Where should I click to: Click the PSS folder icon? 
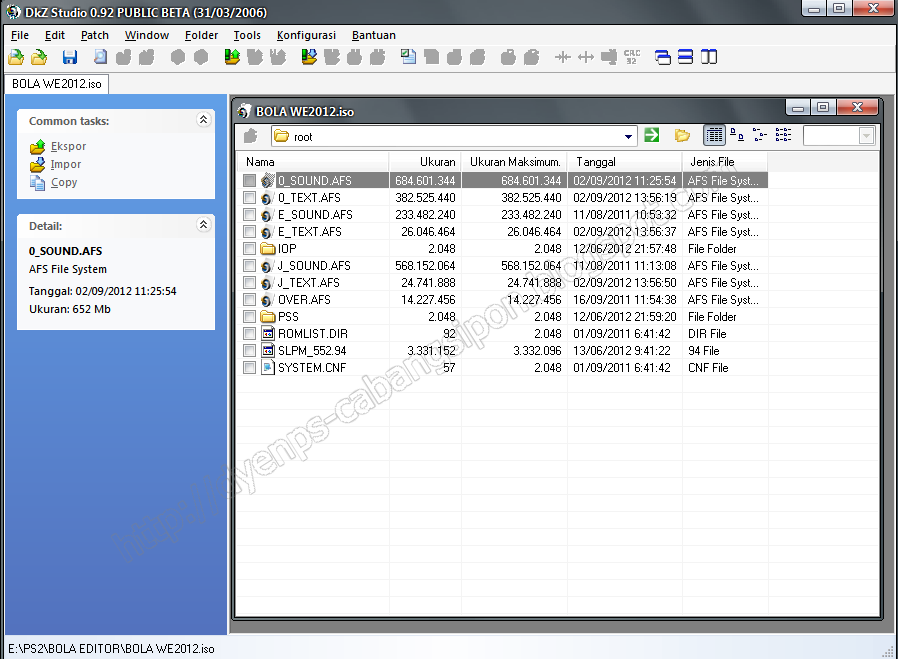pos(267,317)
